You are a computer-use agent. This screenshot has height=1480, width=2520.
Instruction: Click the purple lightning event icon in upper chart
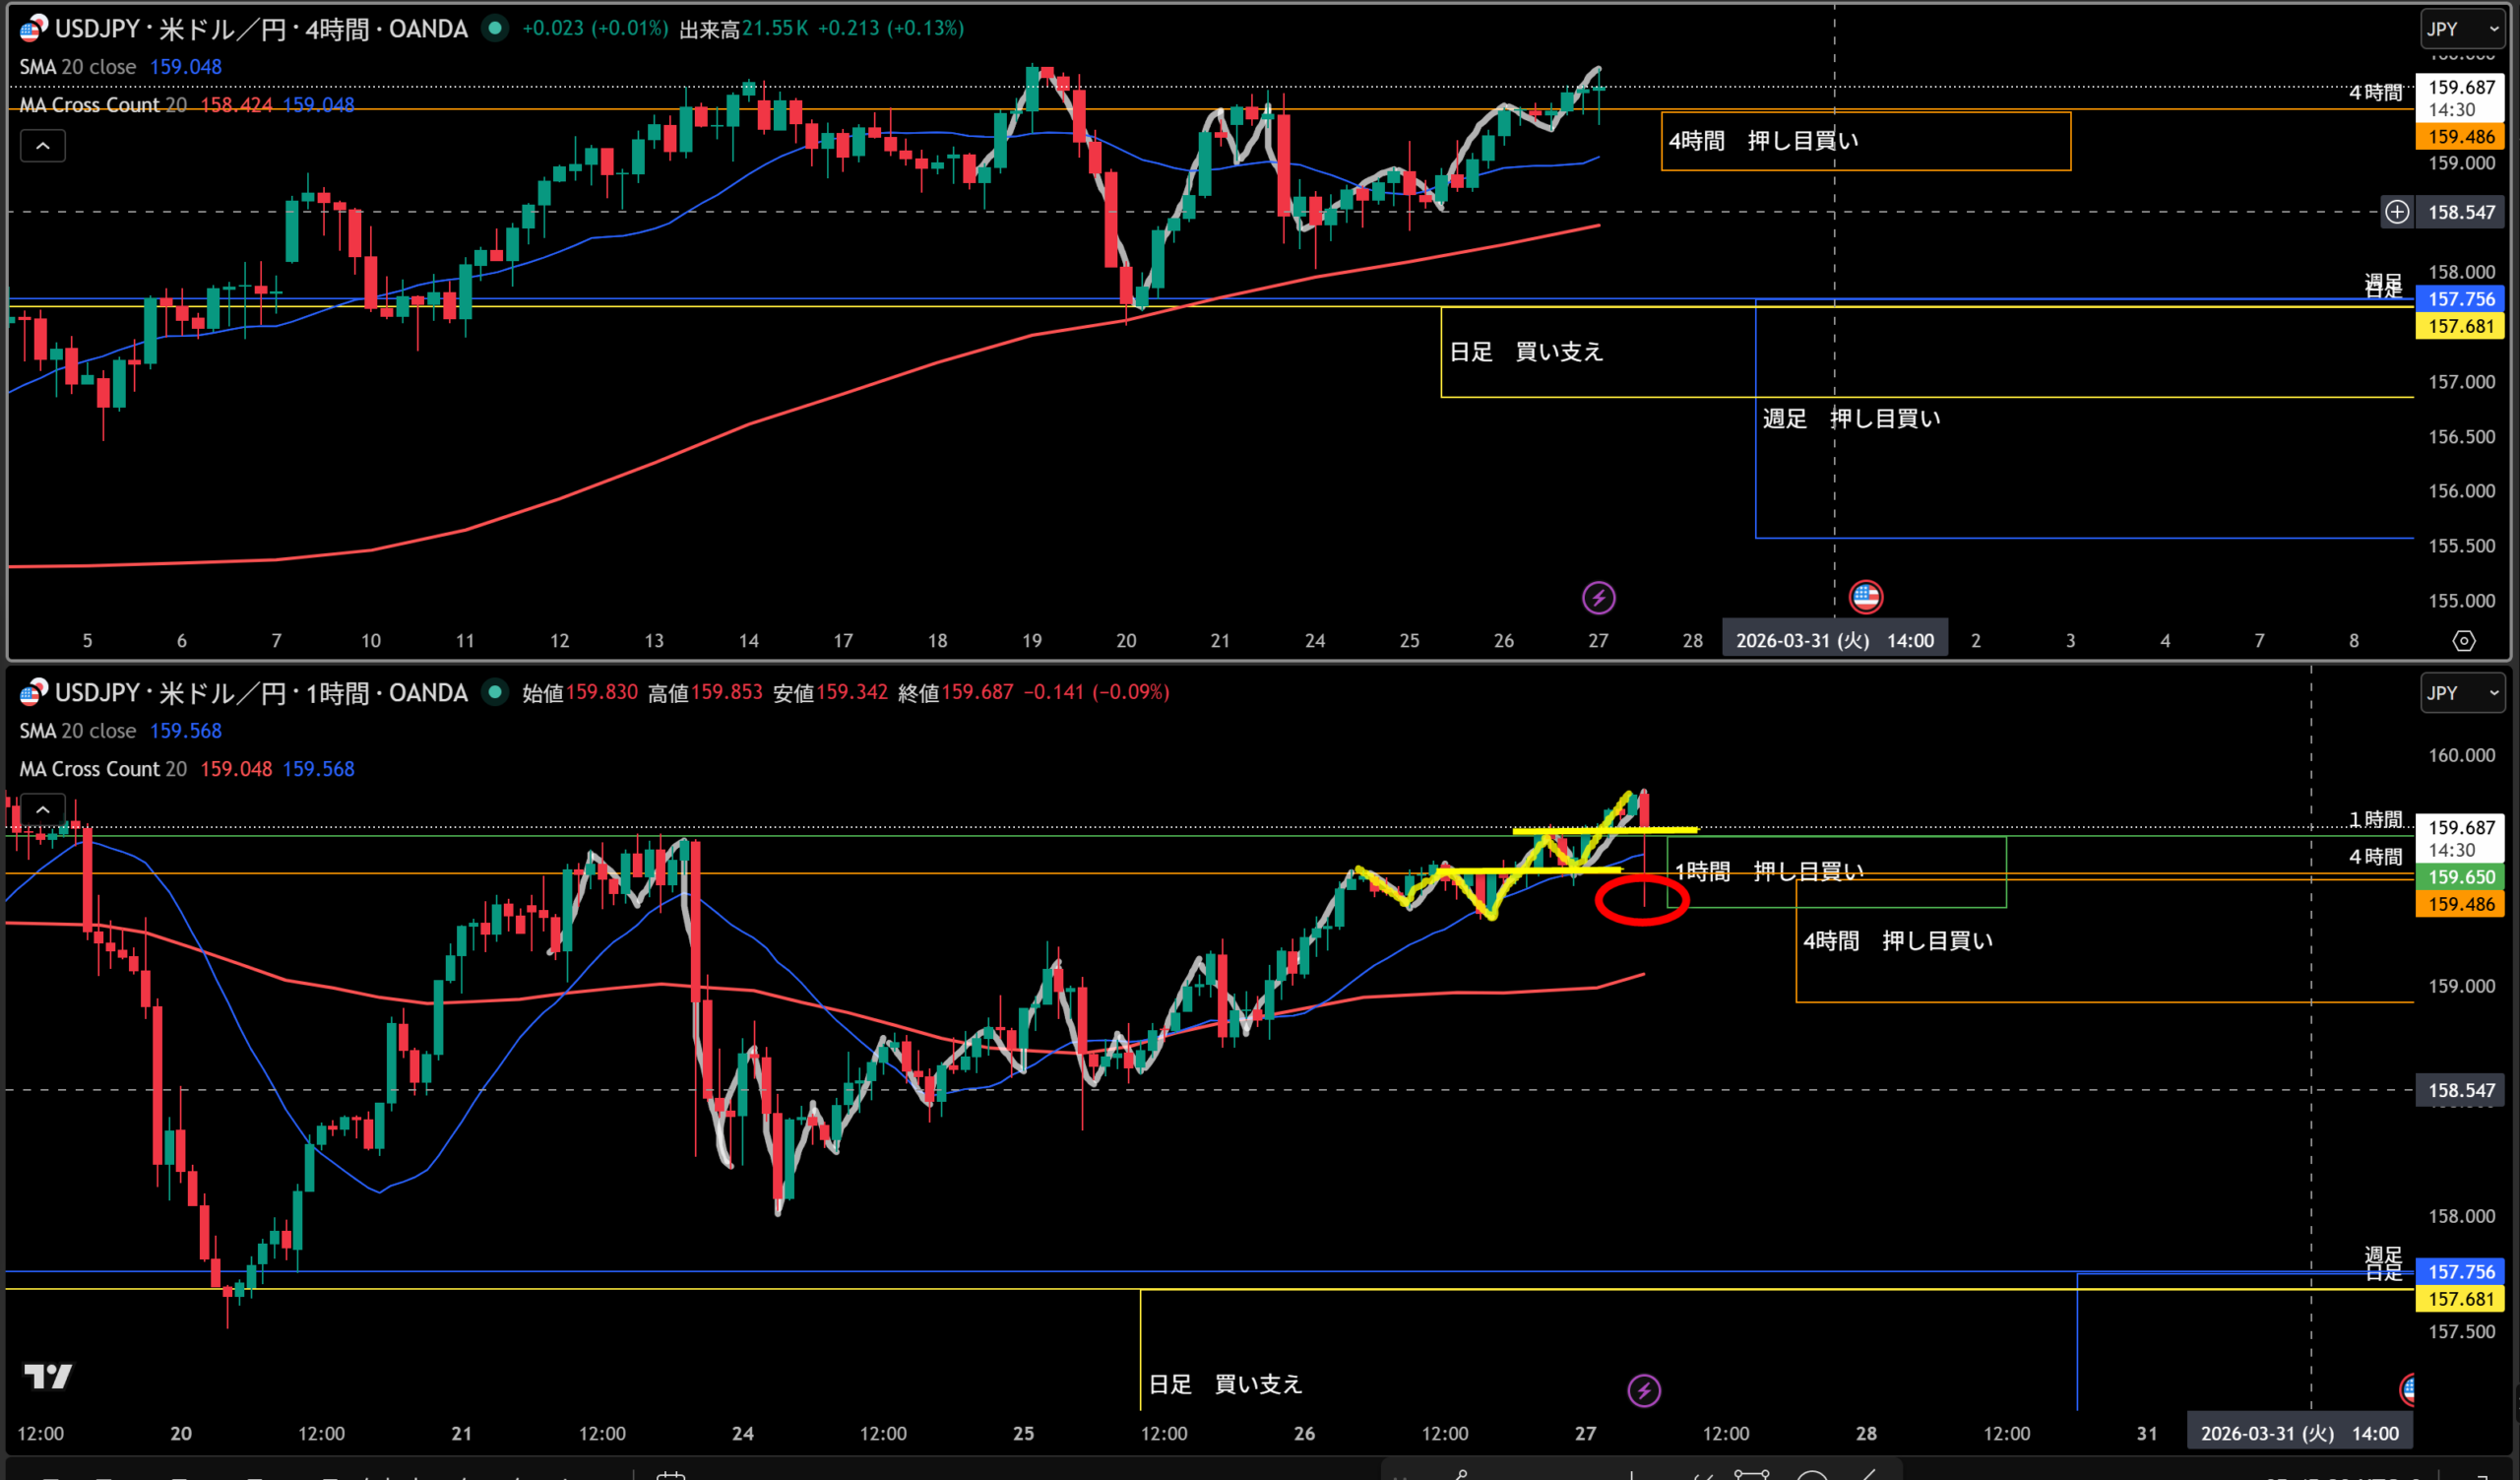[x=1598, y=598]
